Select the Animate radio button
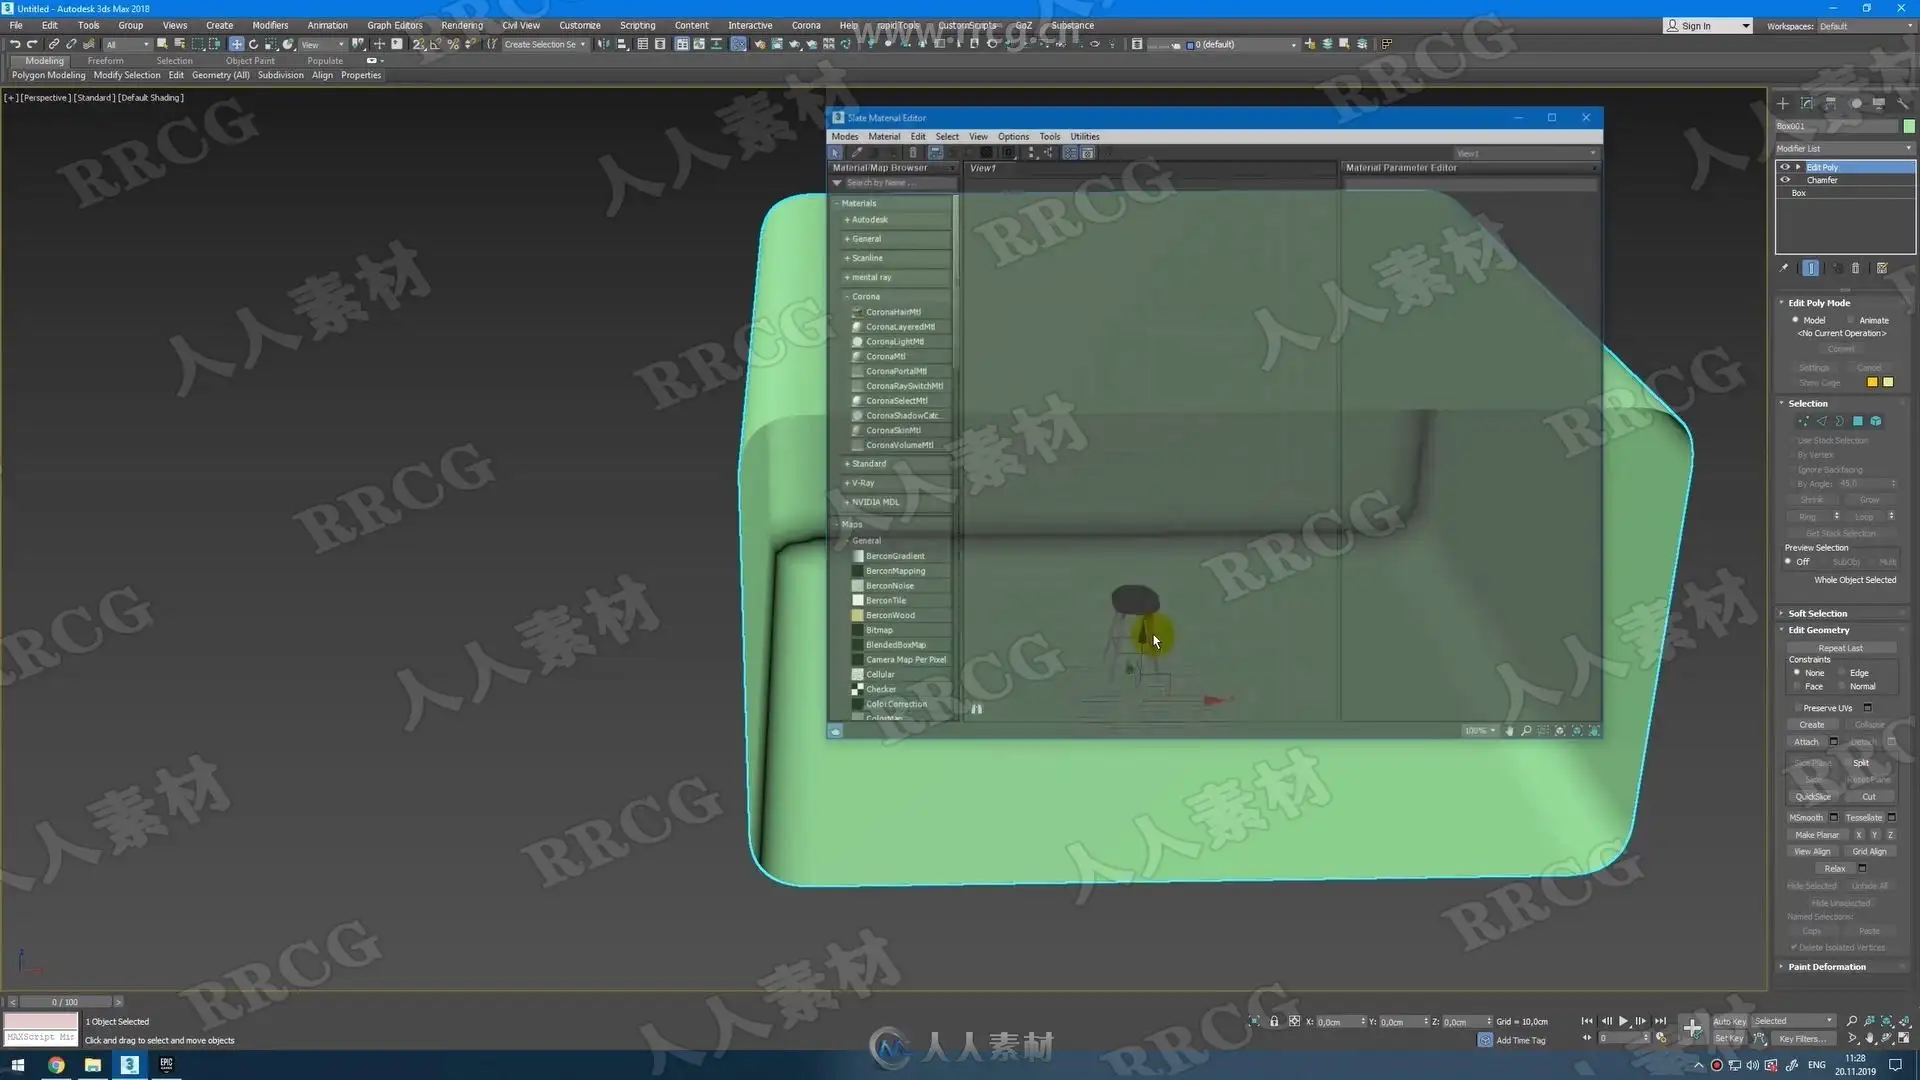Viewport: 1920px width, 1080px height. tap(1852, 320)
